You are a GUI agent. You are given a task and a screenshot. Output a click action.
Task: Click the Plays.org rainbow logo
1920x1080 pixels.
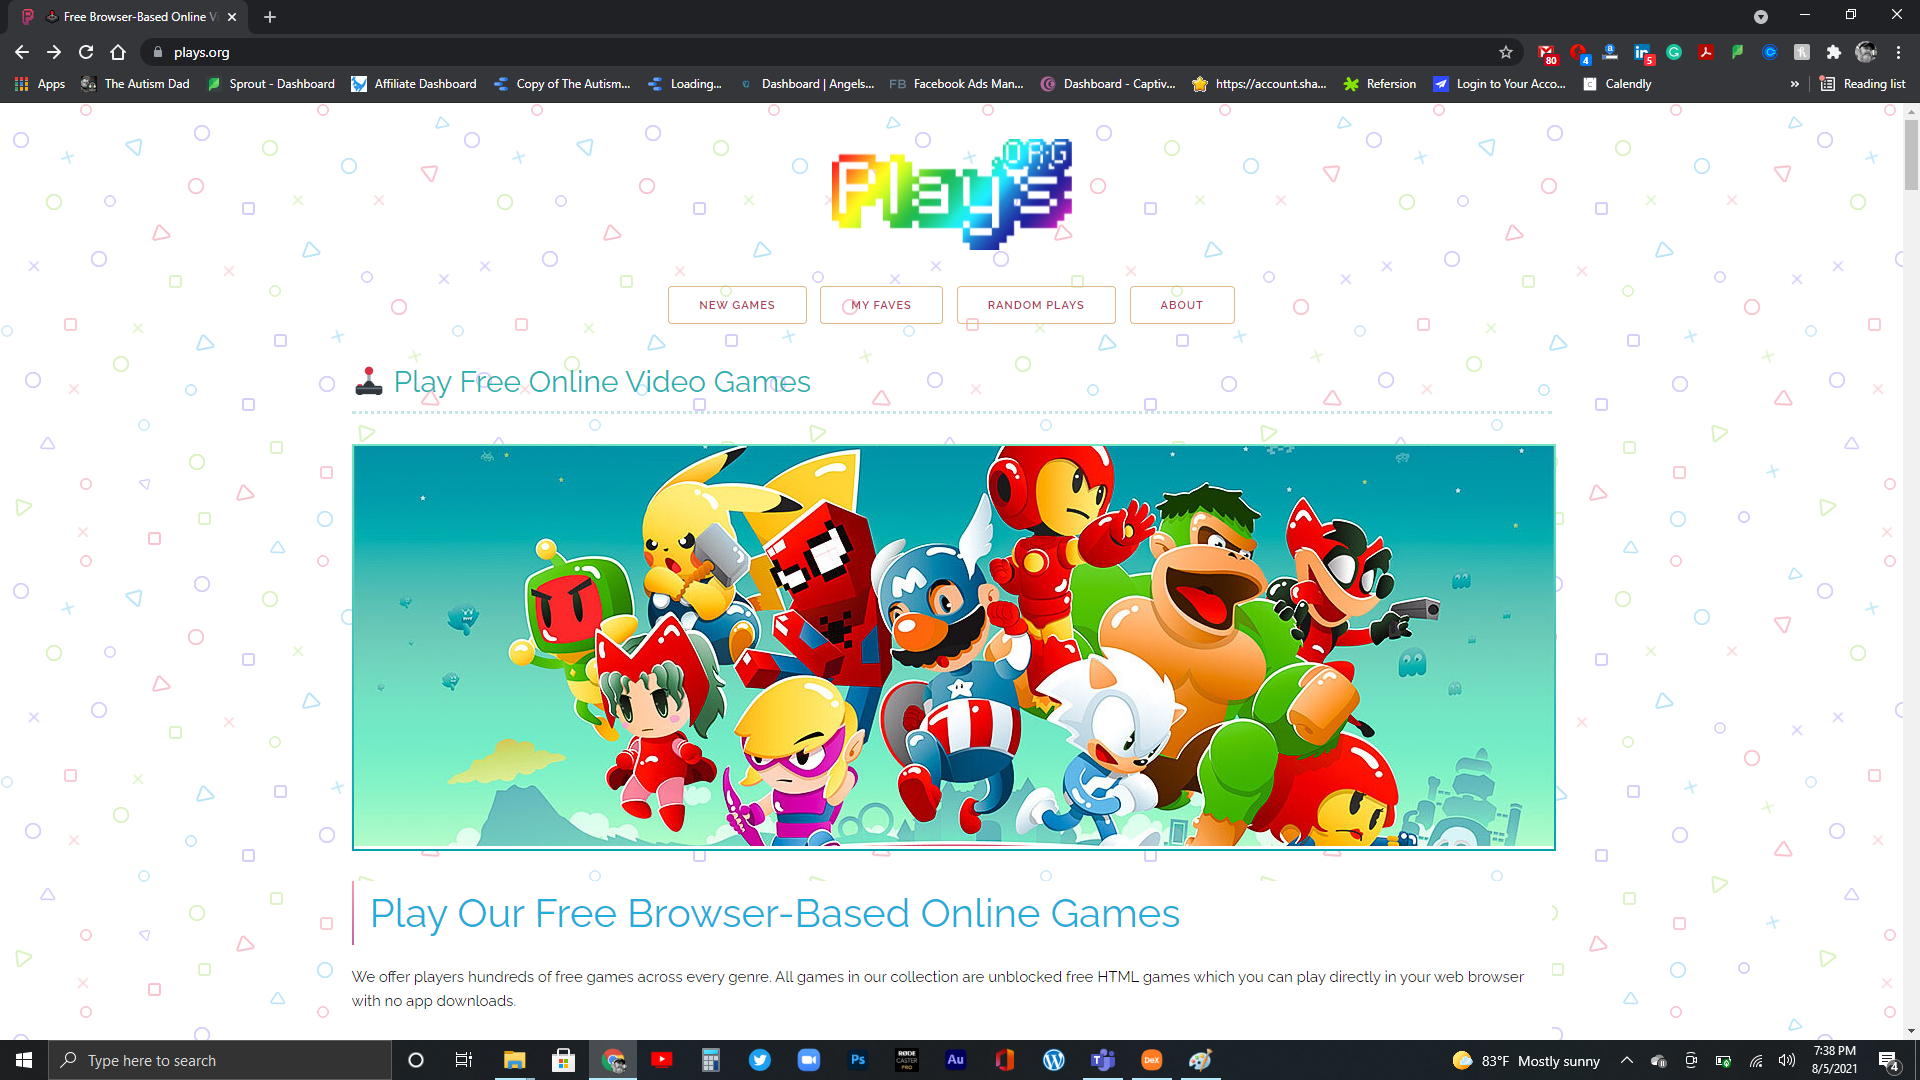click(x=952, y=194)
